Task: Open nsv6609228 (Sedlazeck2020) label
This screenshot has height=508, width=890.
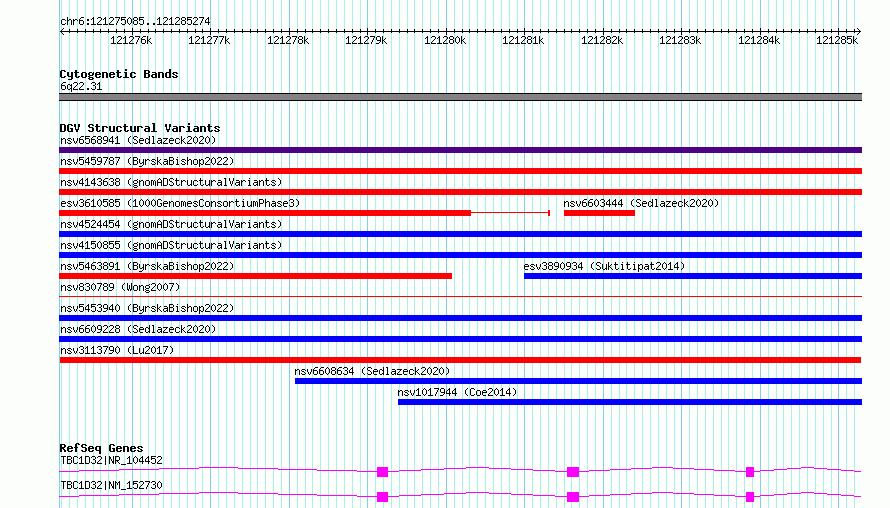Action: point(138,329)
